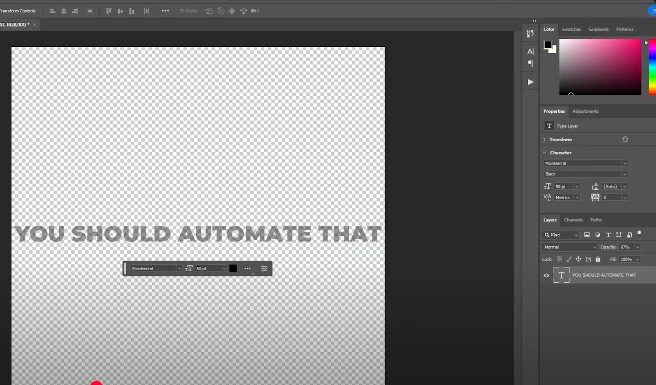This screenshot has height=385, width=656.
Task: Open the History panel icon in dock
Action: click(x=530, y=33)
